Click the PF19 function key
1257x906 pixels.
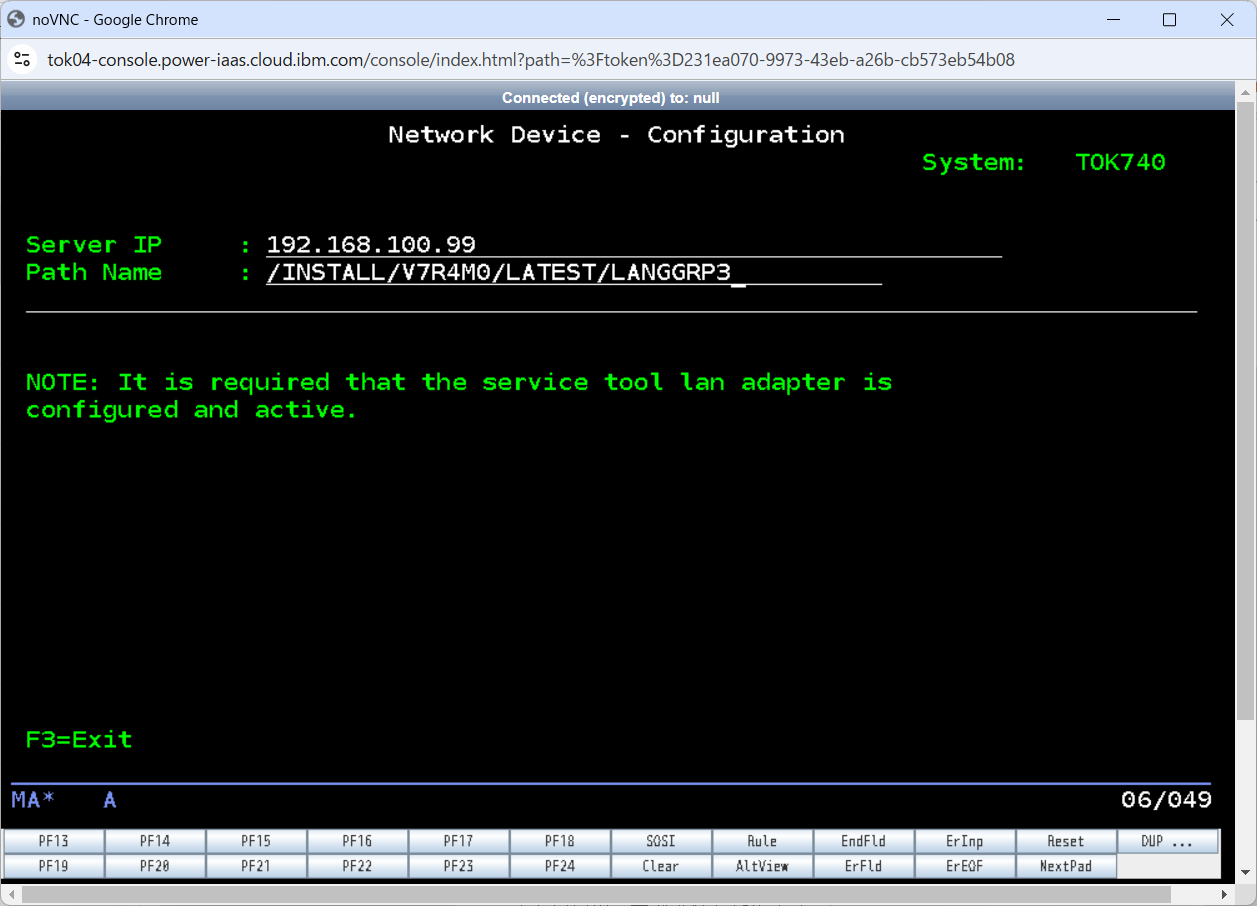pyautogui.click(x=54, y=866)
